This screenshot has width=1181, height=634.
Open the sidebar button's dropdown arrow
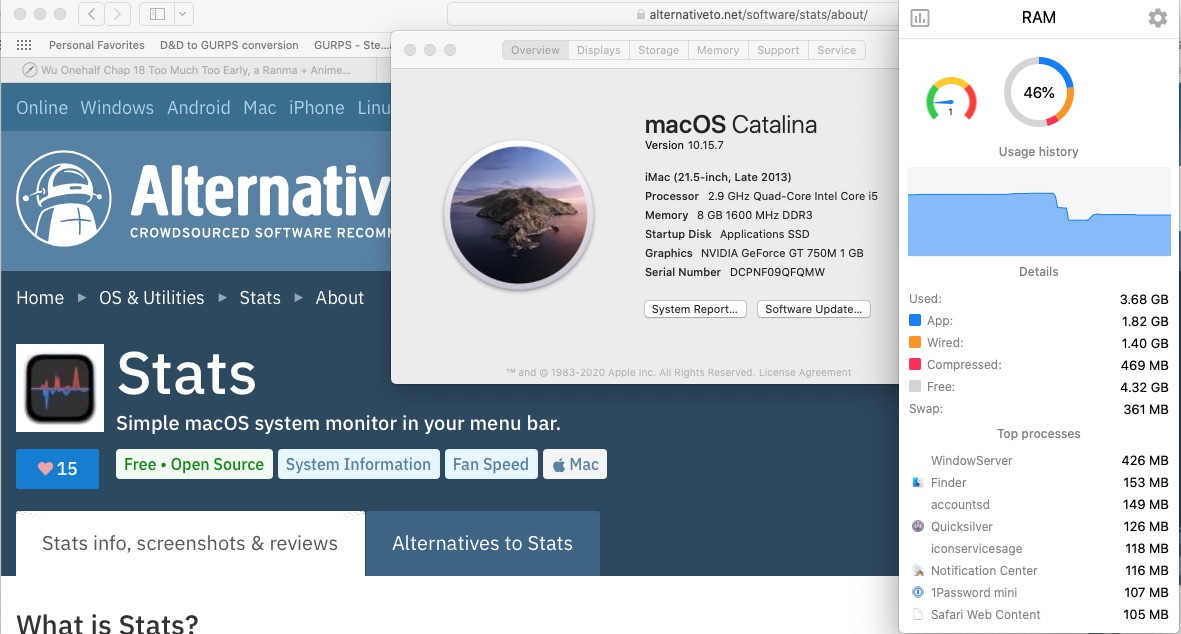tap(184, 14)
